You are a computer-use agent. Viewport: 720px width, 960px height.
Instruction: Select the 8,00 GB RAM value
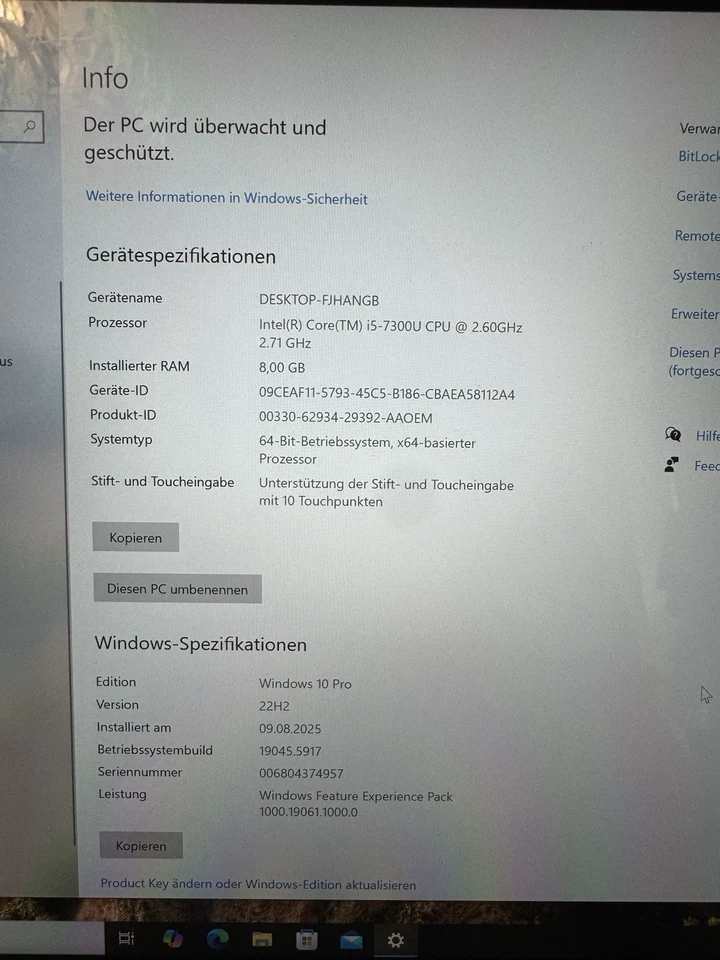point(282,367)
